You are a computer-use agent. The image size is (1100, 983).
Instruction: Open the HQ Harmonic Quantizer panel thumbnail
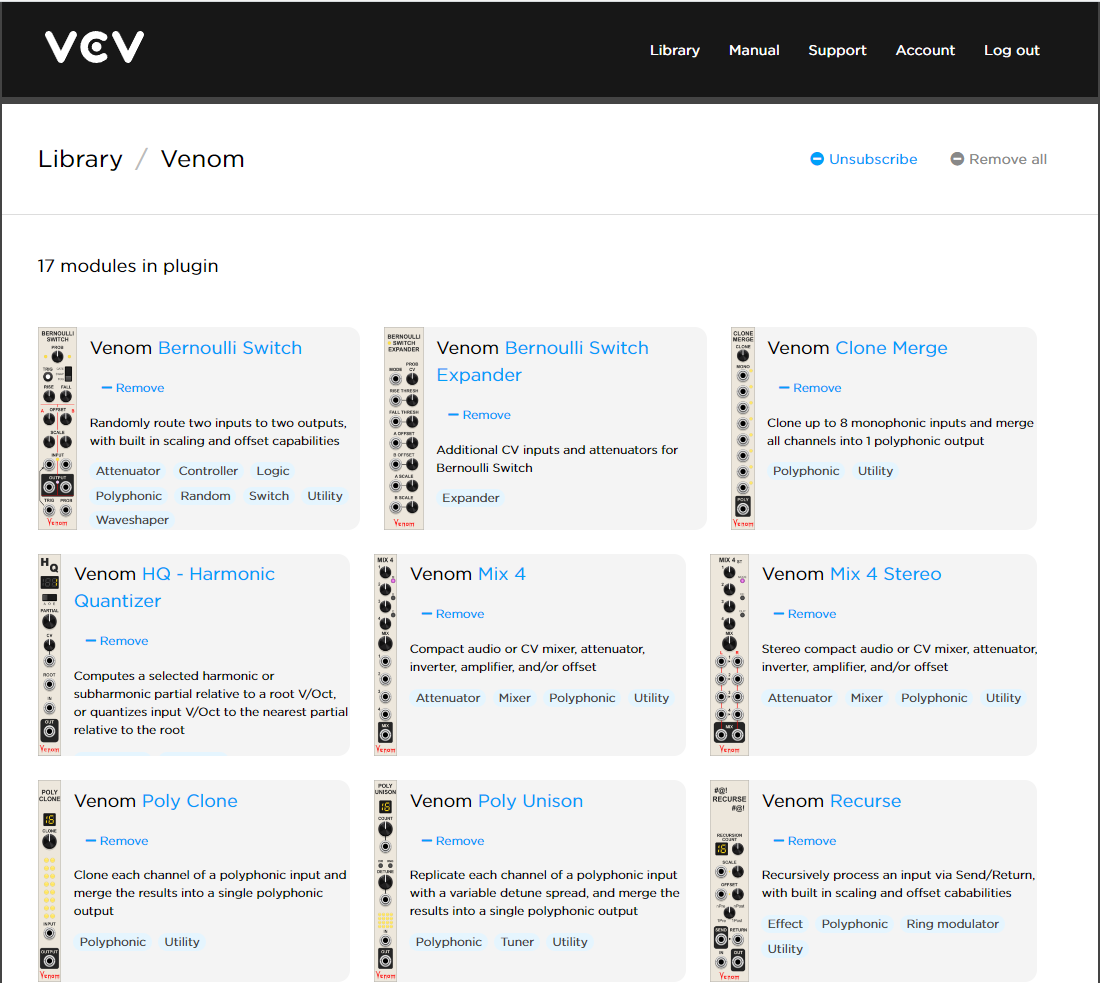(50, 655)
